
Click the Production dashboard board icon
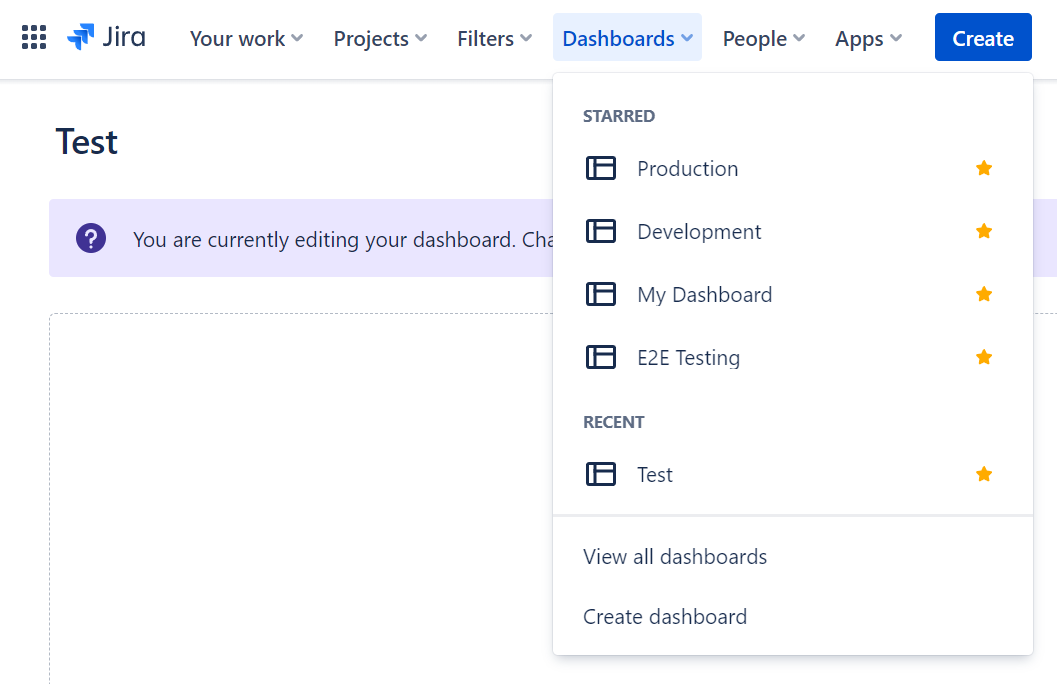click(x=600, y=168)
